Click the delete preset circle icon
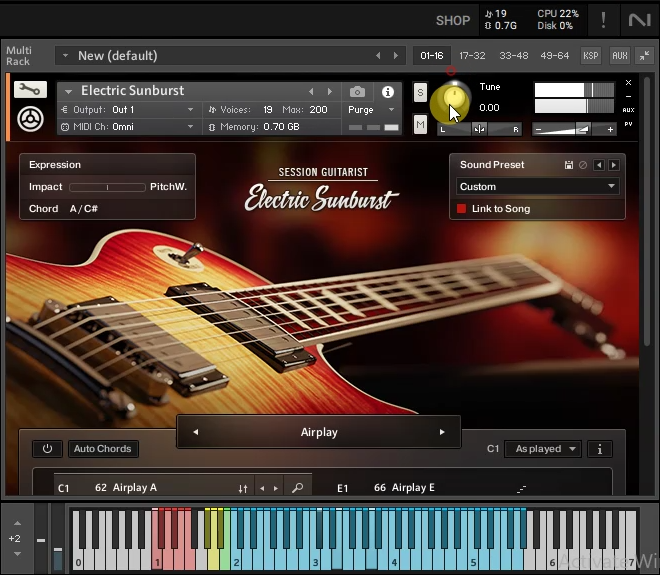The image size is (660, 575). point(583,165)
